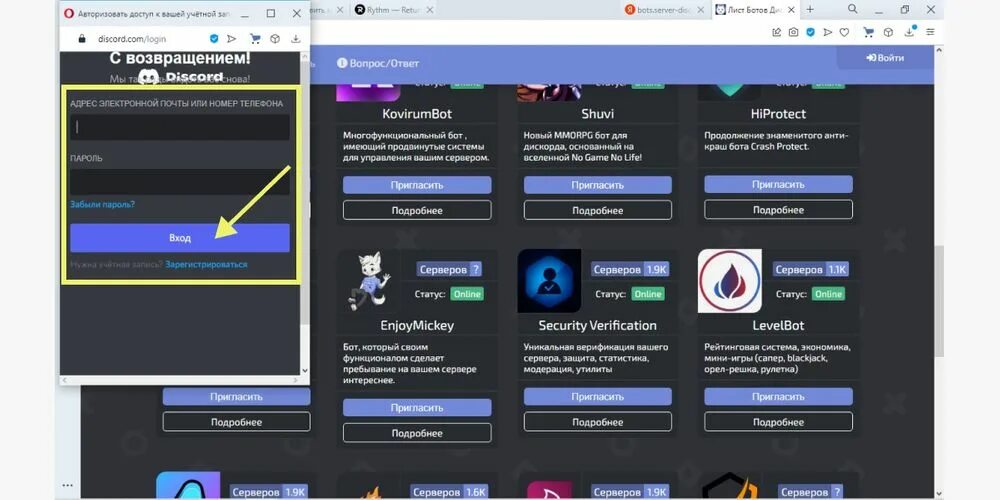Open the Зарегистрироваться registration link
Image resolution: width=1000 pixels, height=500 pixels.
point(206,264)
